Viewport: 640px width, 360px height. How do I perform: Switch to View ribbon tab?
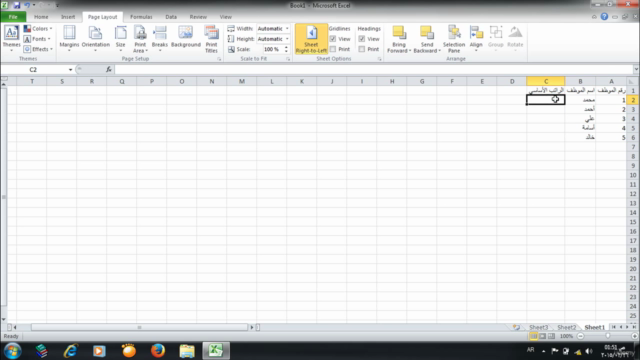coord(225,17)
